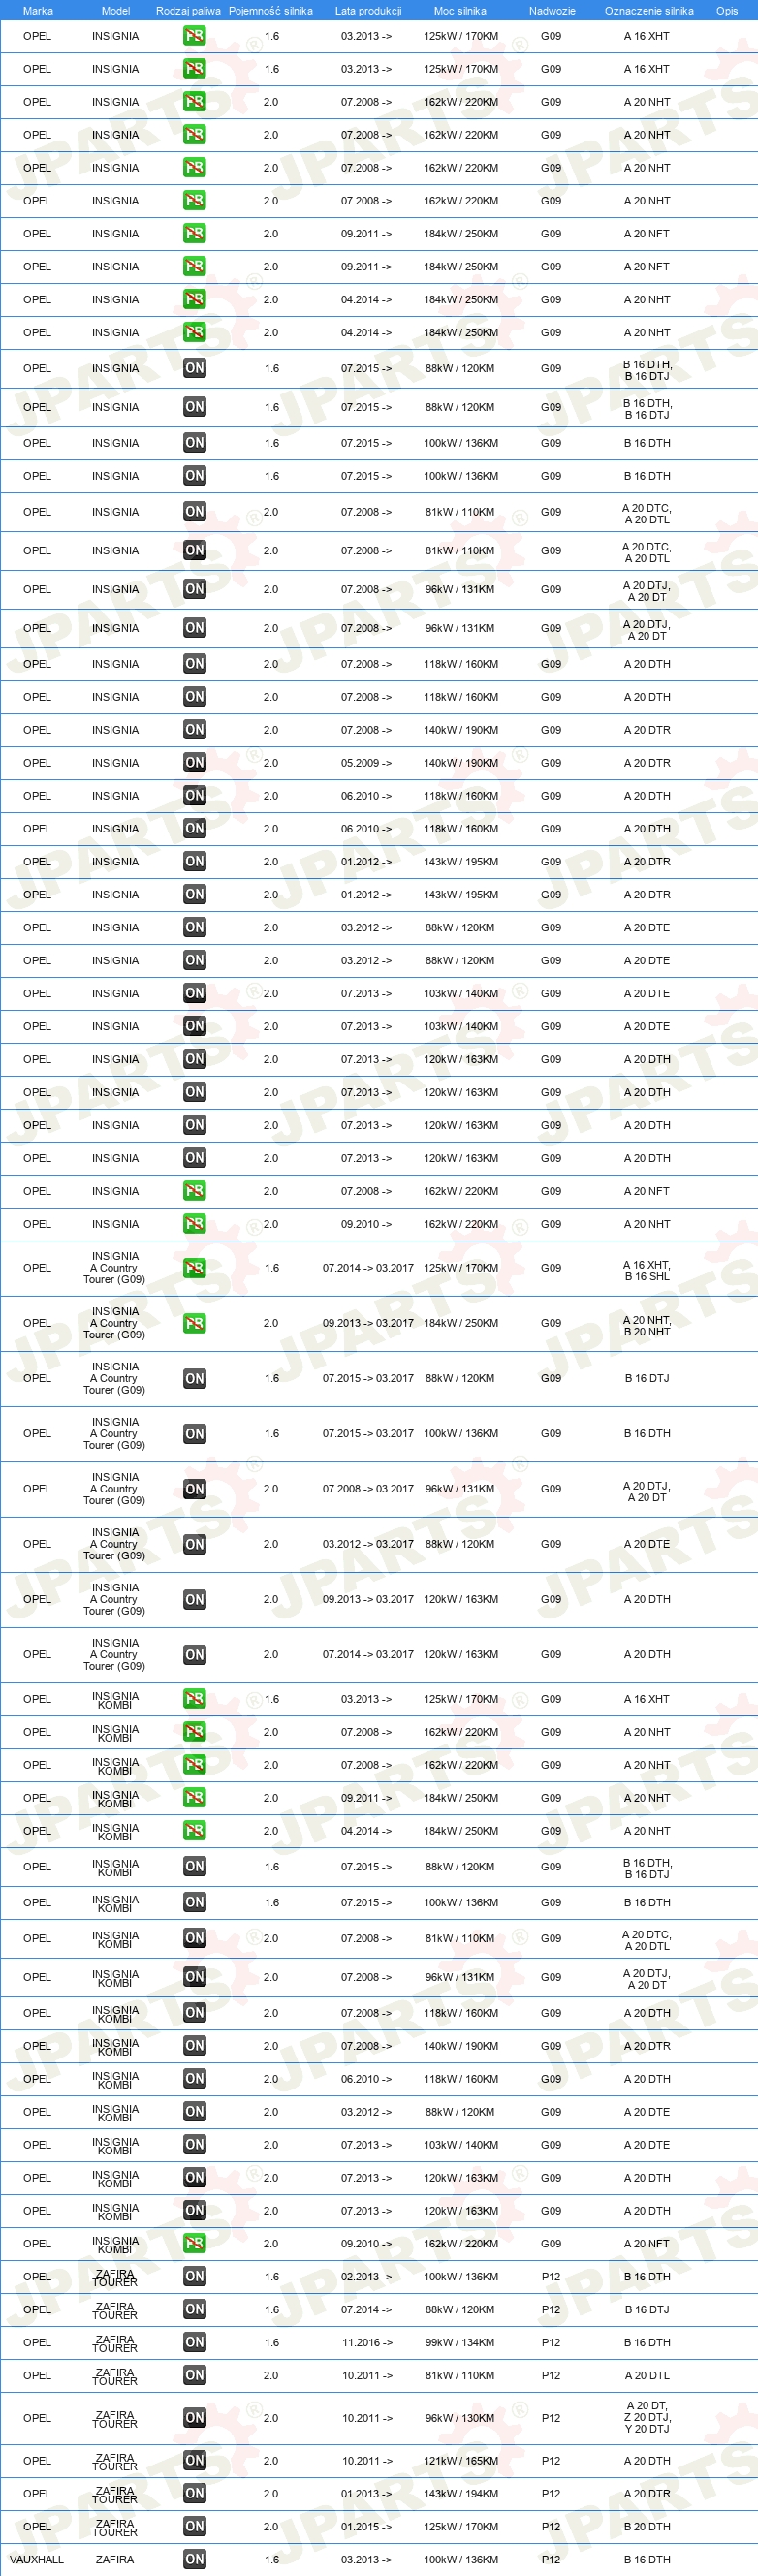The width and height of the screenshot is (758, 2576).
Task: Select ON icon in Insignia Kombi 81kW/110KM row
Action: coord(194,1938)
